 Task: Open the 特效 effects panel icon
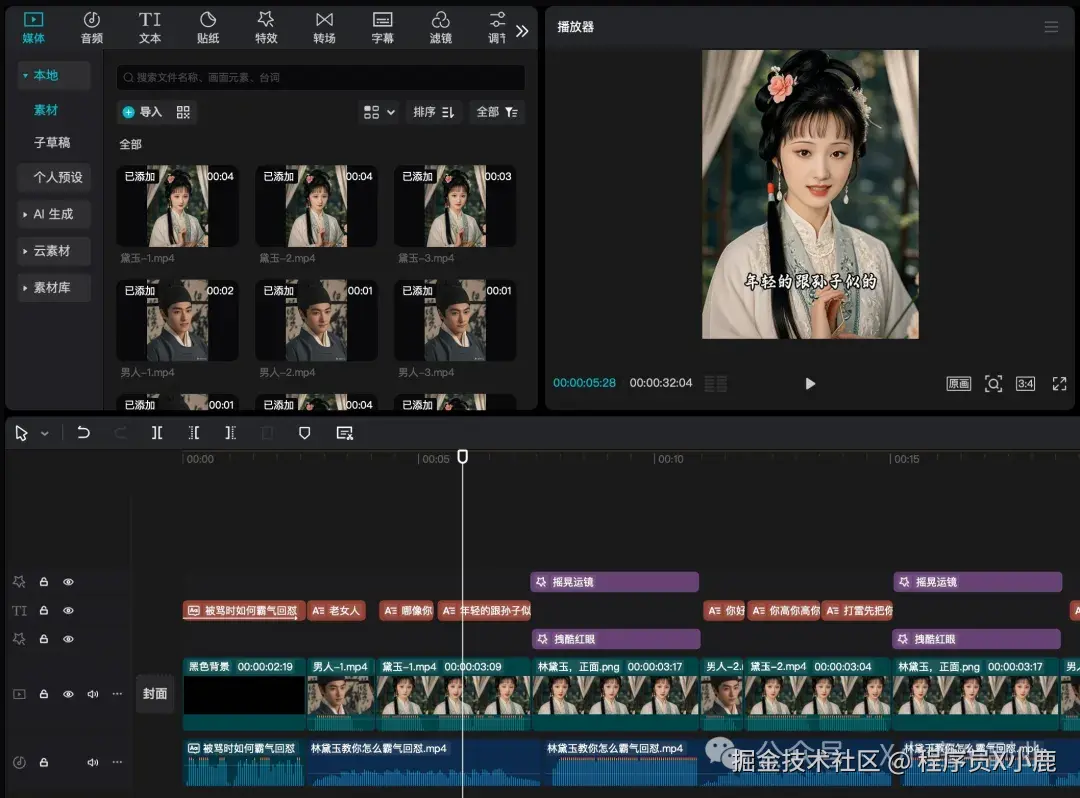click(x=266, y=27)
